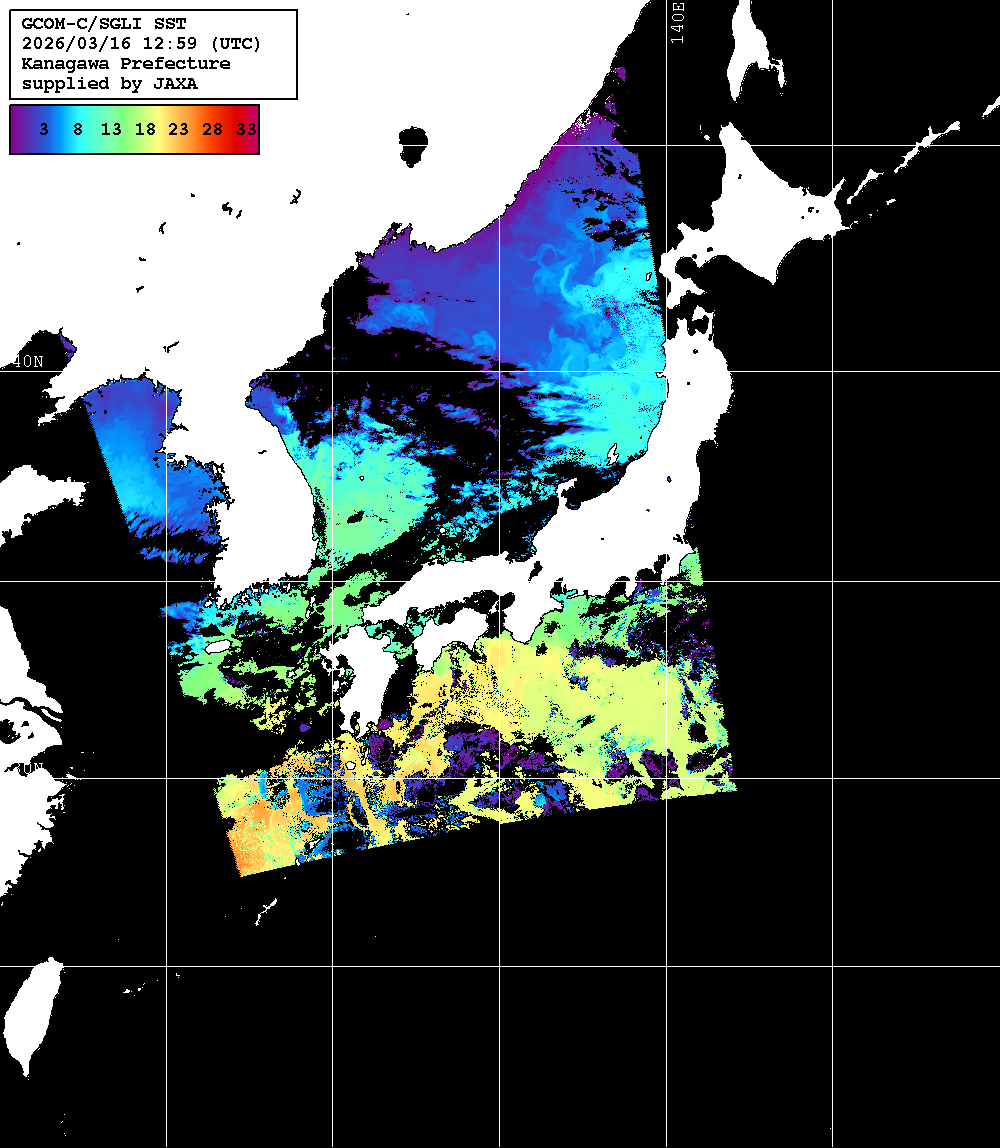Click the Kanagawa Prefecture label

(125, 64)
